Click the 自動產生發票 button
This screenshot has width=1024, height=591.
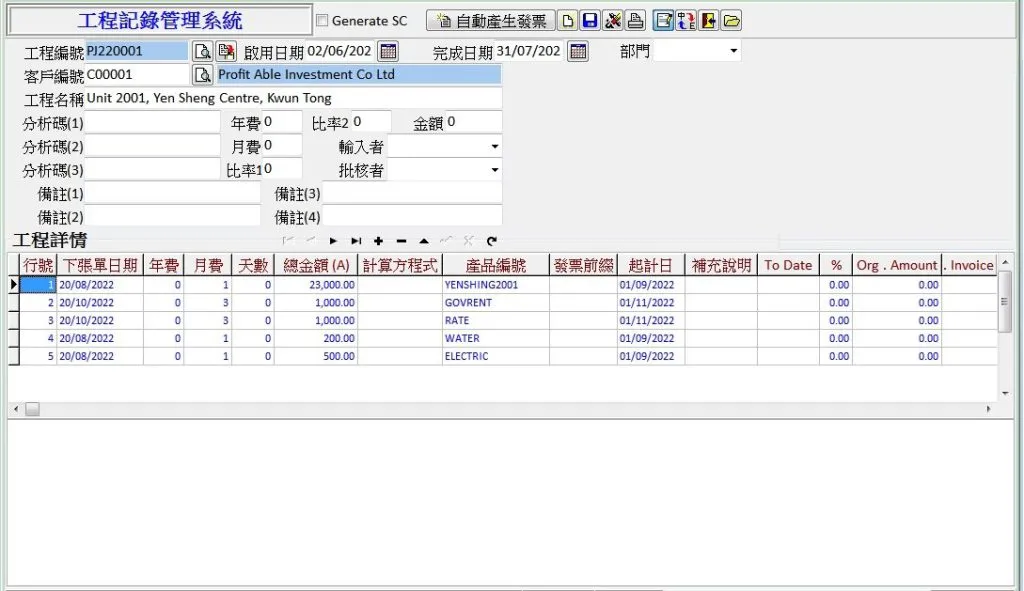(490, 21)
